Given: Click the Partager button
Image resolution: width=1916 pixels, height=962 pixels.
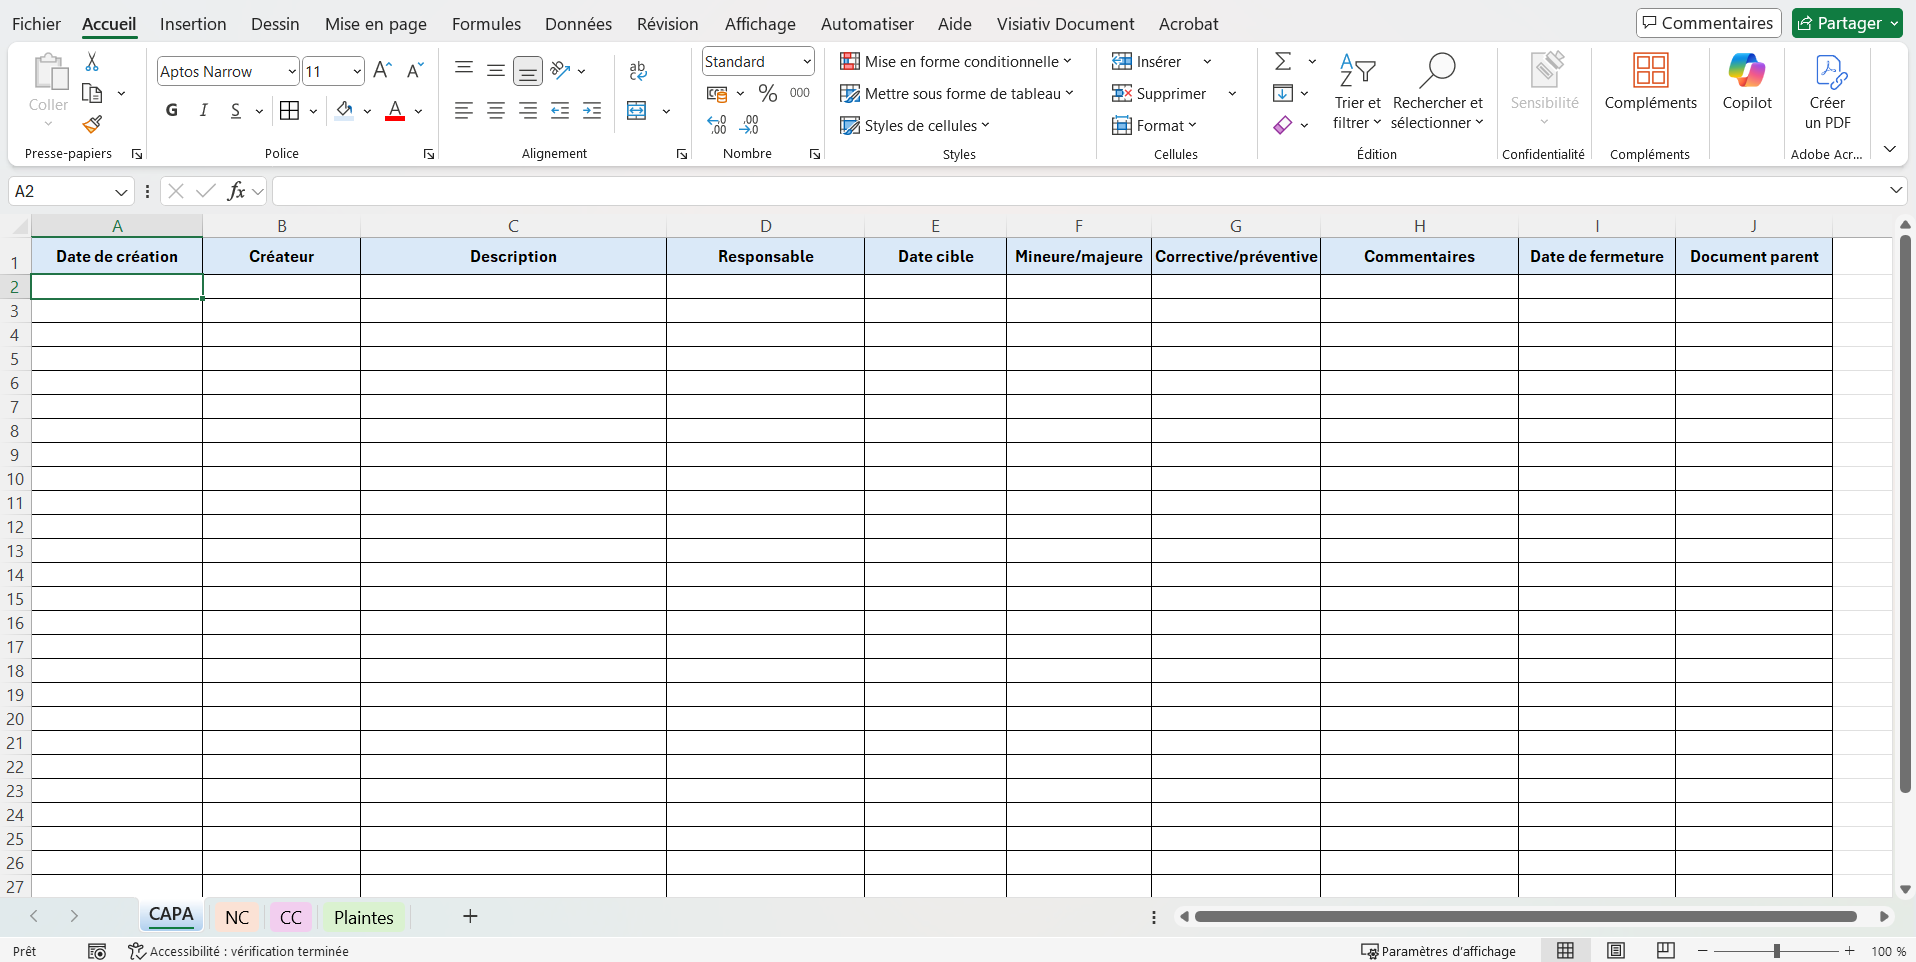Looking at the screenshot, I should coord(1840,23).
